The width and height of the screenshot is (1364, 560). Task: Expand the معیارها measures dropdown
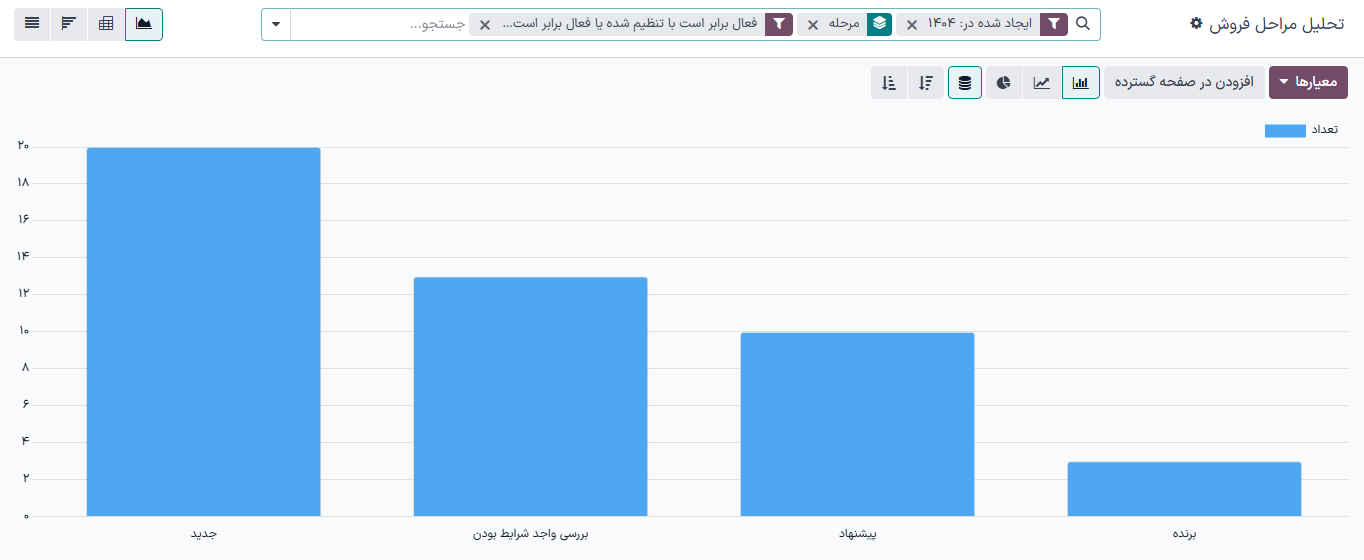pos(1308,83)
